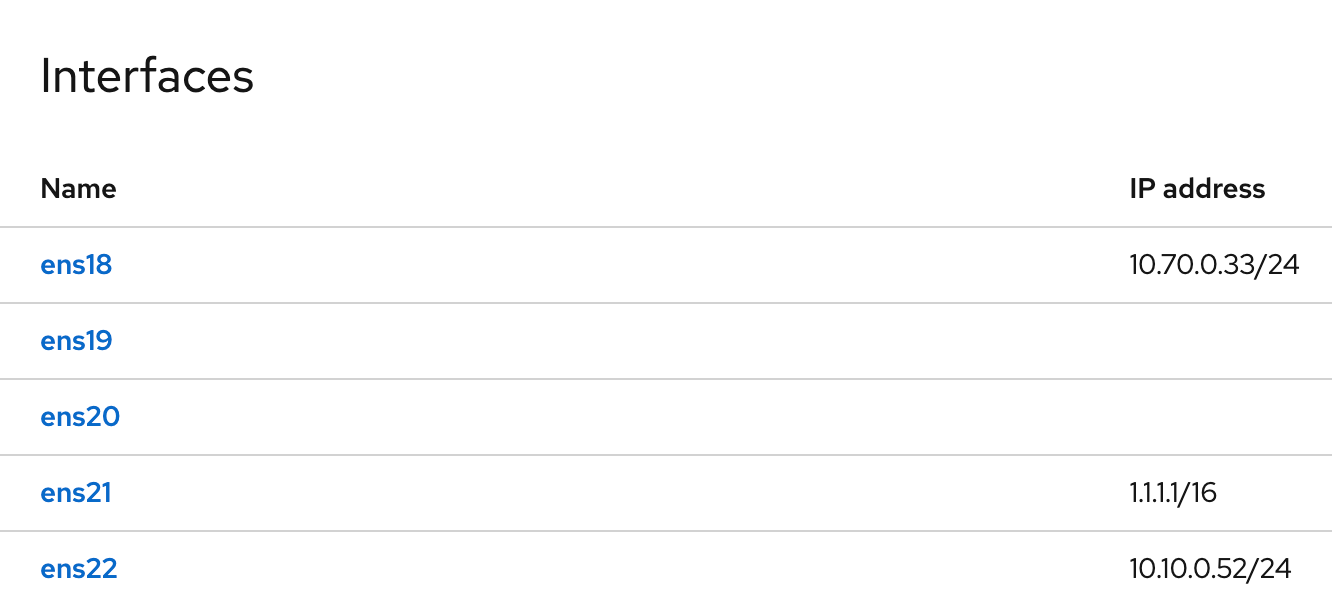Select the ens20 interface link
Viewport: 1332px width, 600px height.
[x=80, y=417]
